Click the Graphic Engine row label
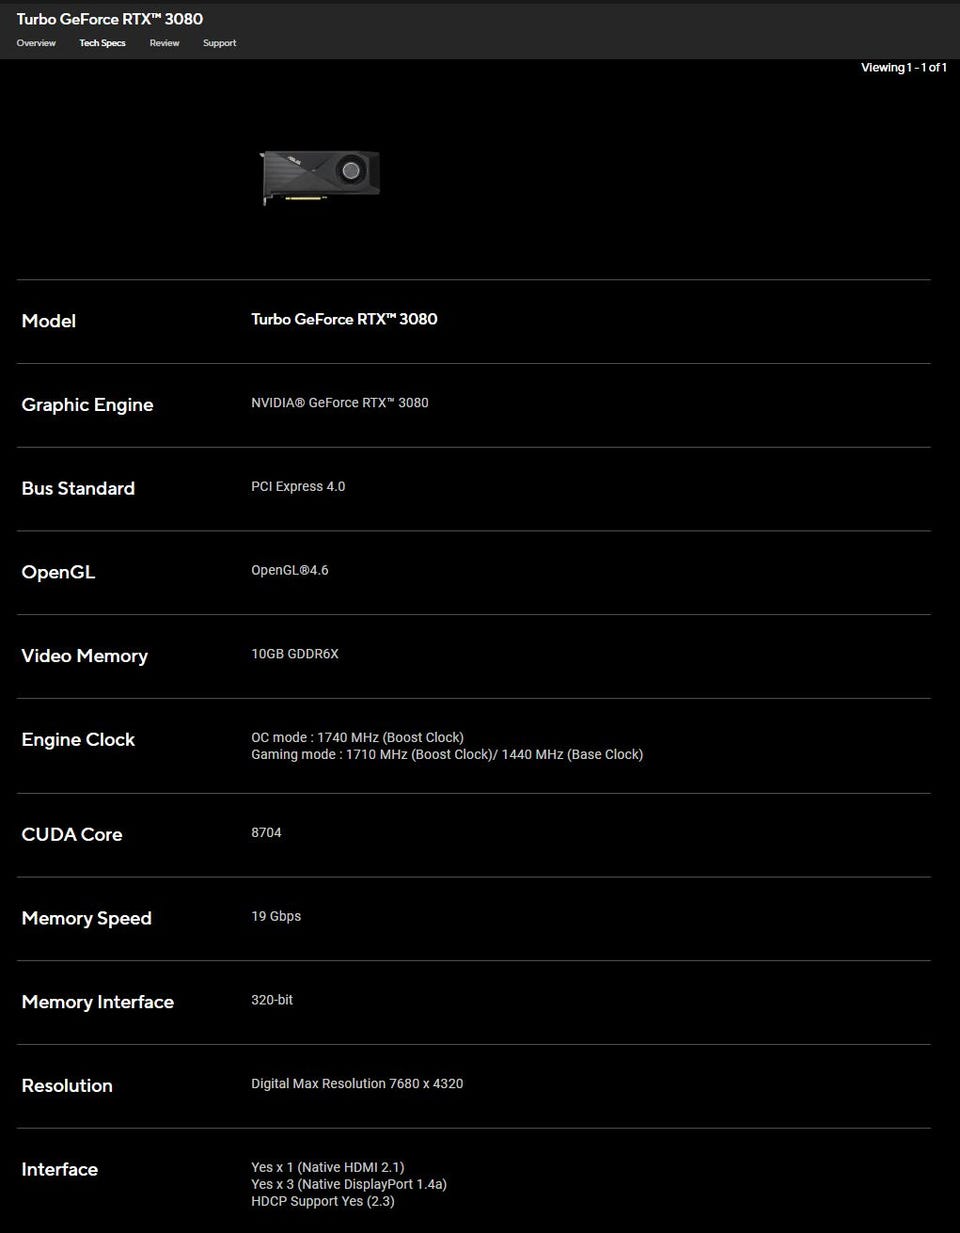 tap(87, 405)
